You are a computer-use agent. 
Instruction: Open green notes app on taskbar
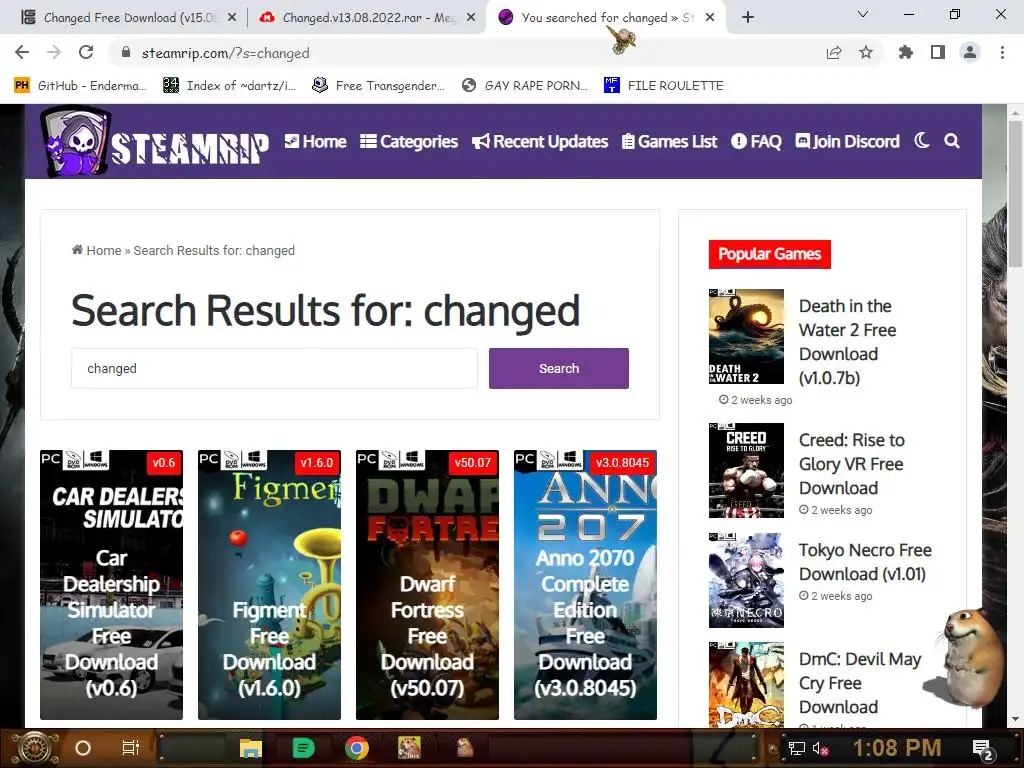click(304, 748)
